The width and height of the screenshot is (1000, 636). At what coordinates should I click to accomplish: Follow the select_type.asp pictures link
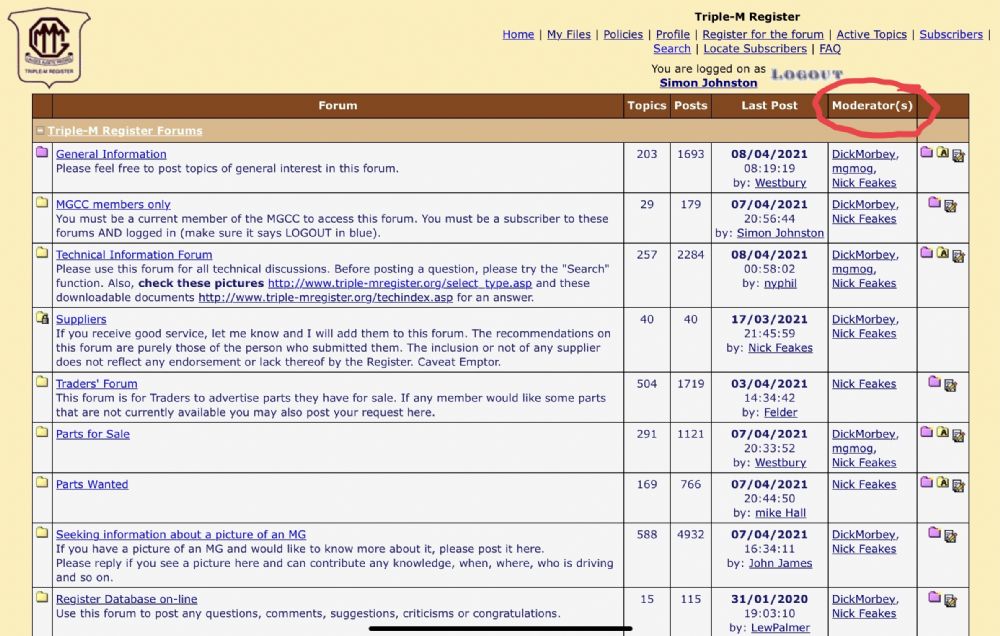tap(400, 283)
